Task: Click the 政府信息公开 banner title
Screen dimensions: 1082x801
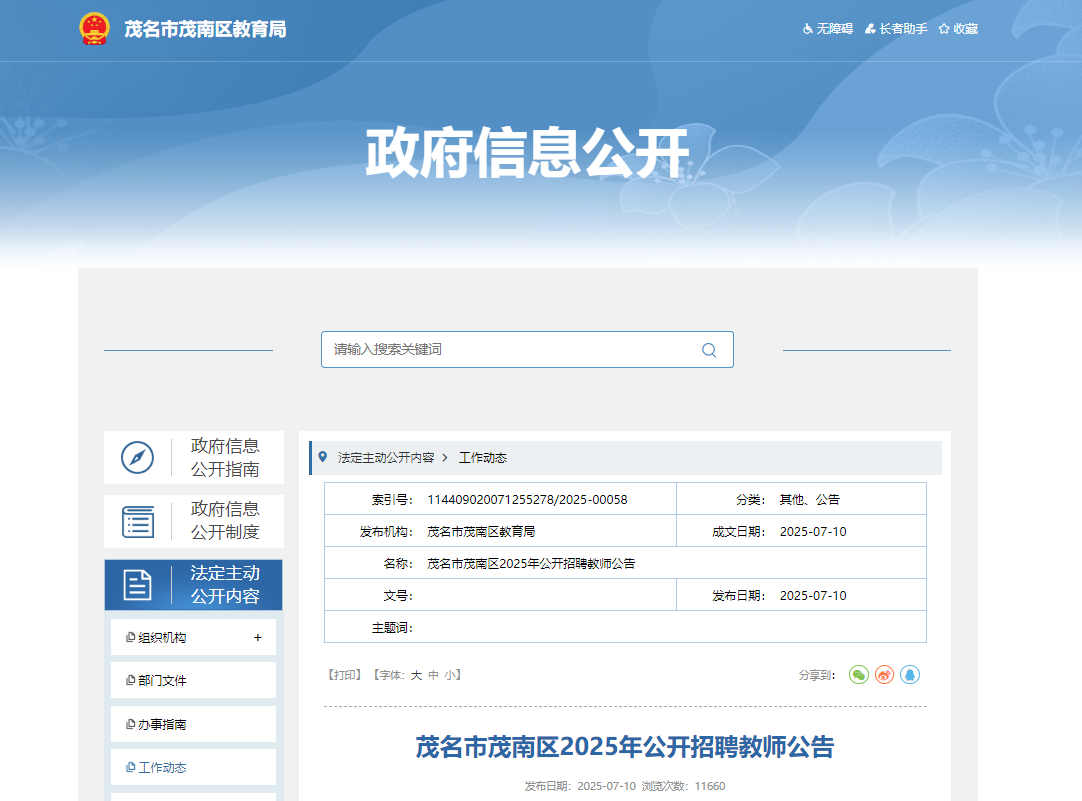Action: tap(527, 152)
